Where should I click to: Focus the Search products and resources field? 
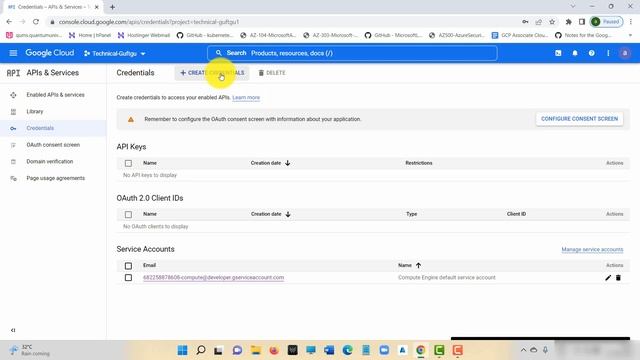pyautogui.click(x=352, y=53)
